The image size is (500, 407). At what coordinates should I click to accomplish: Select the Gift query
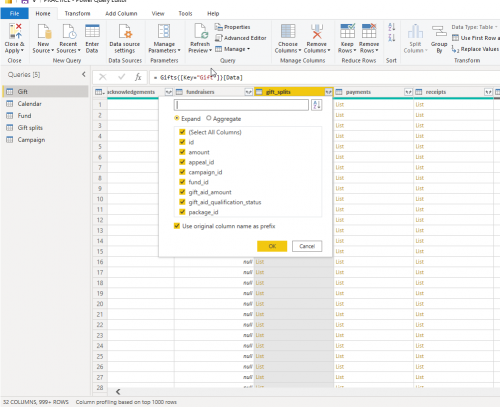pos(46,91)
